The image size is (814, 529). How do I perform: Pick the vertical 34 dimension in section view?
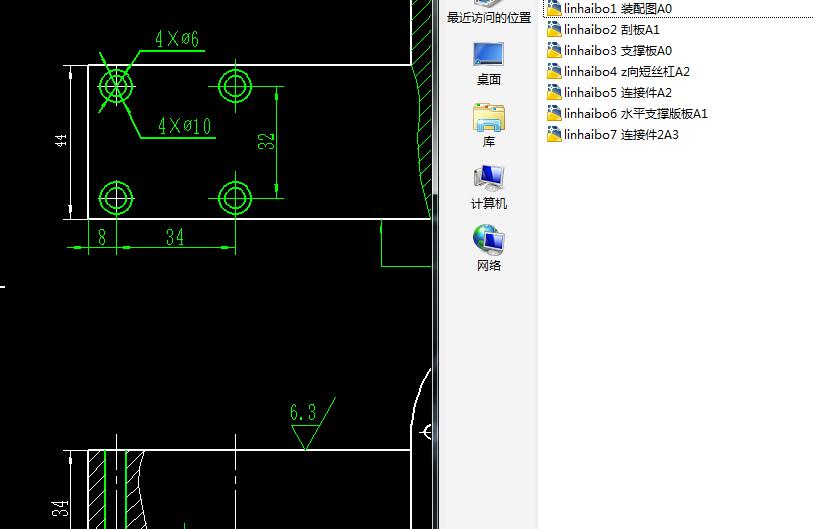coord(61,508)
